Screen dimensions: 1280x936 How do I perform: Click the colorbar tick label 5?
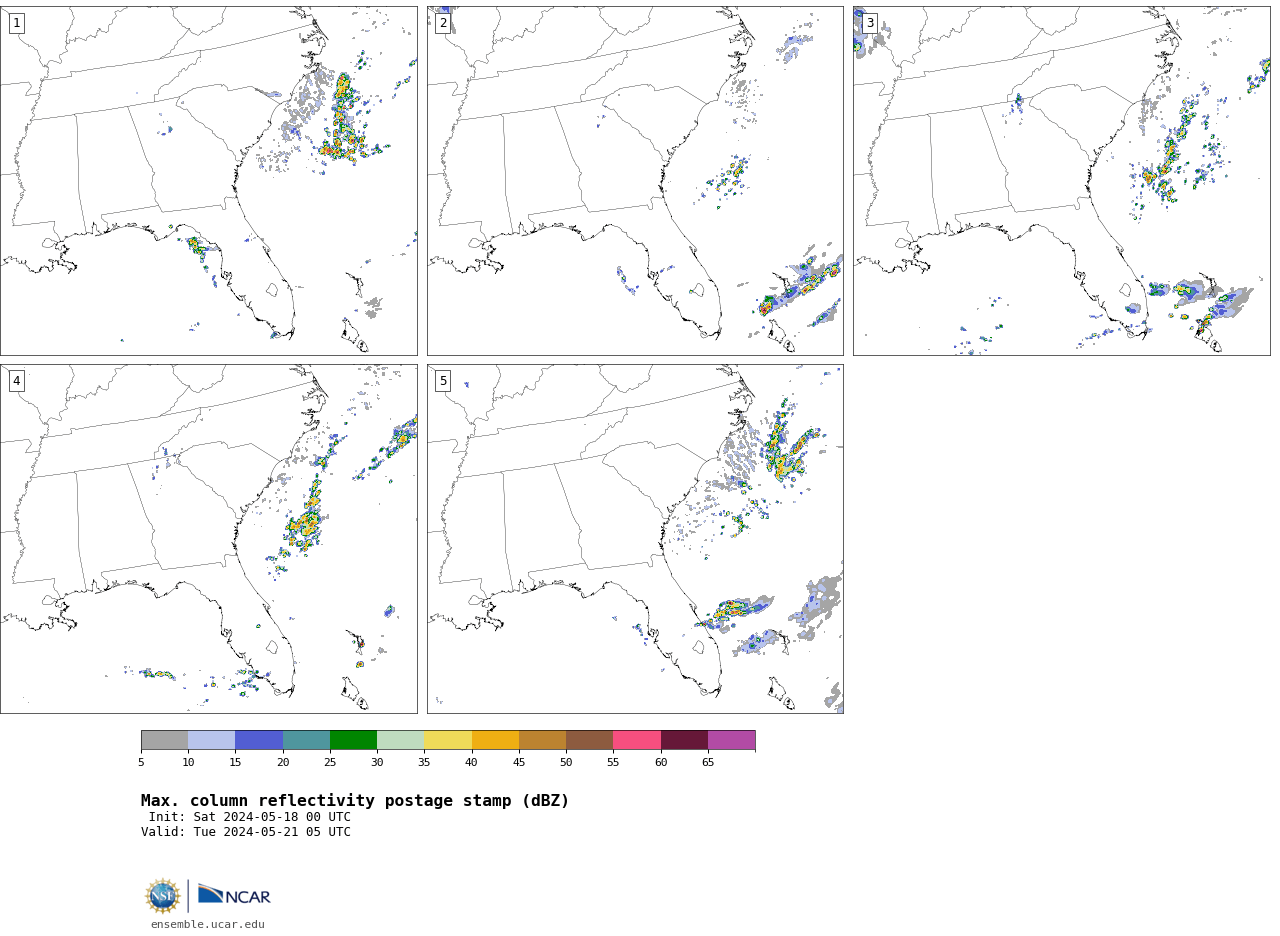141,763
